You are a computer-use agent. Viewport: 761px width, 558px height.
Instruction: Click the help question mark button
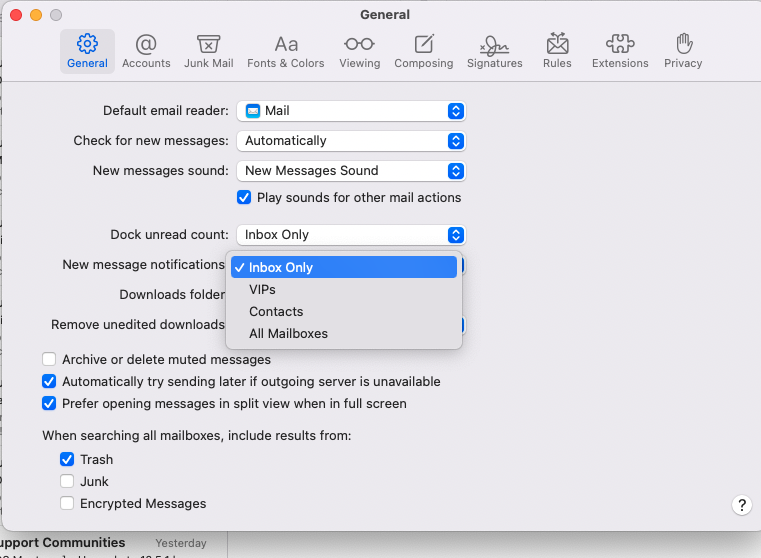click(742, 505)
